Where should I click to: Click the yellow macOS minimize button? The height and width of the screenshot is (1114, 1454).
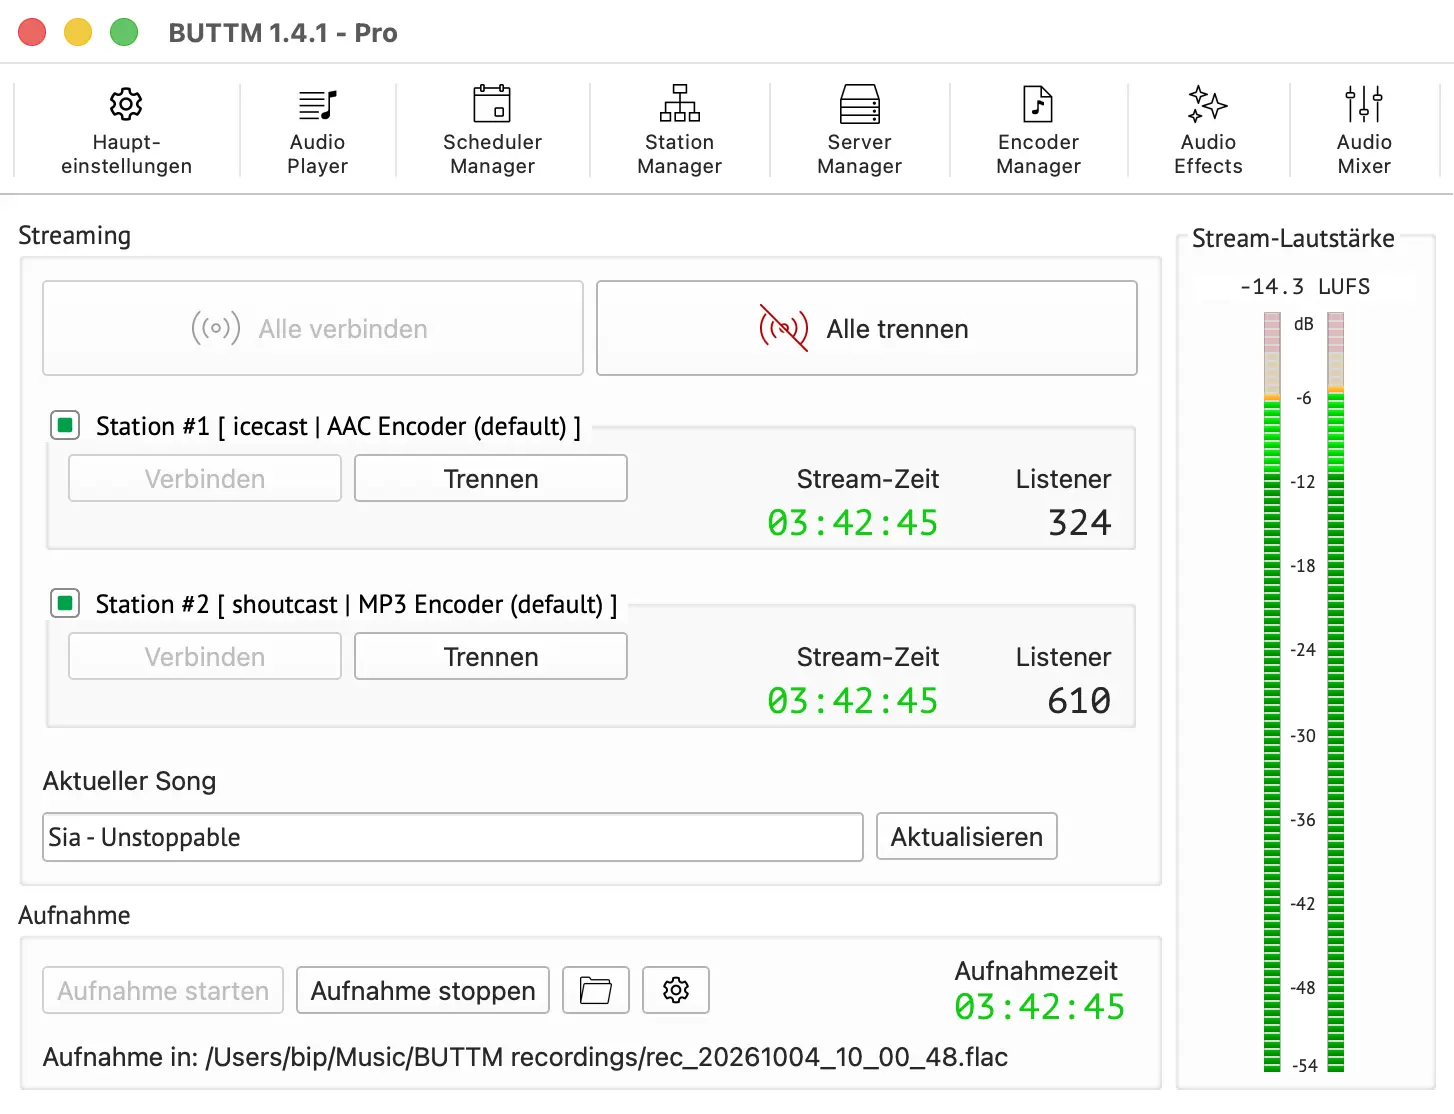tap(78, 33)
